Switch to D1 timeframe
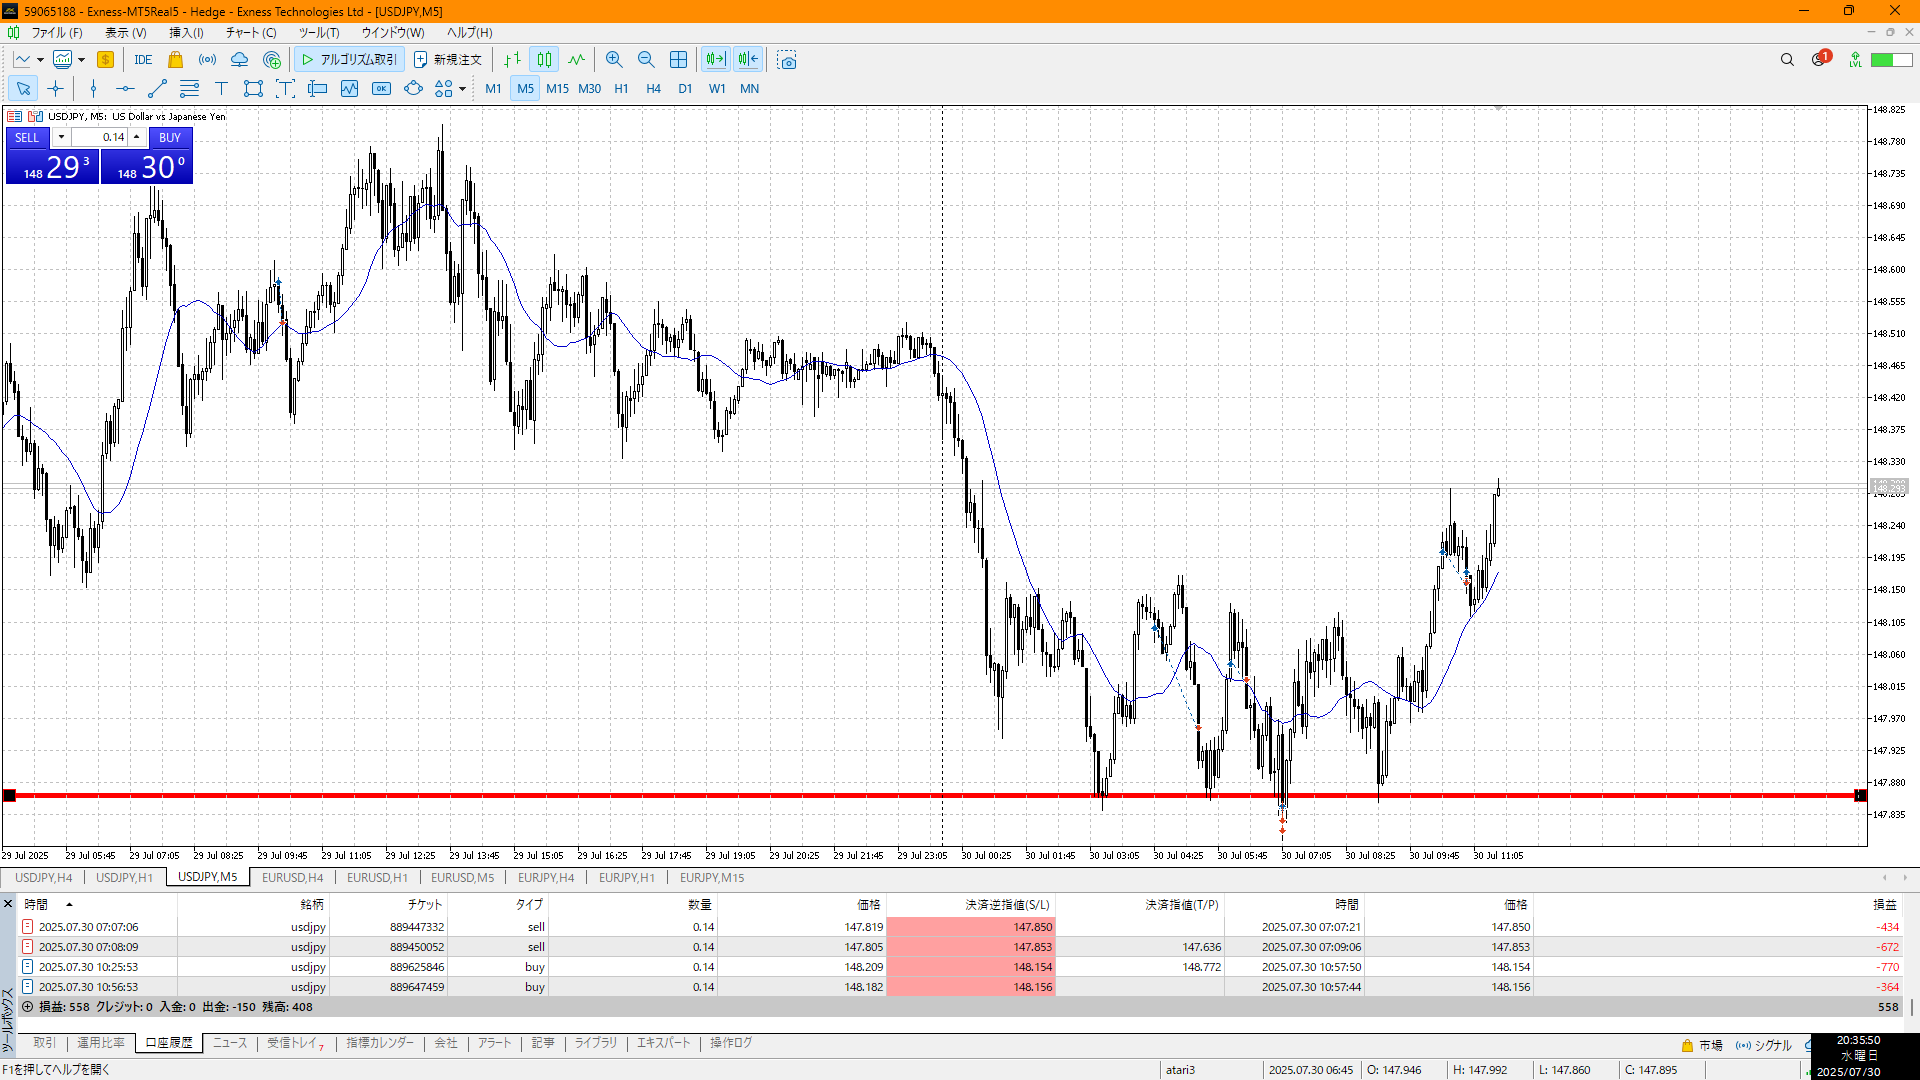The image size is (1920, 1080). [x=685, y=89]
